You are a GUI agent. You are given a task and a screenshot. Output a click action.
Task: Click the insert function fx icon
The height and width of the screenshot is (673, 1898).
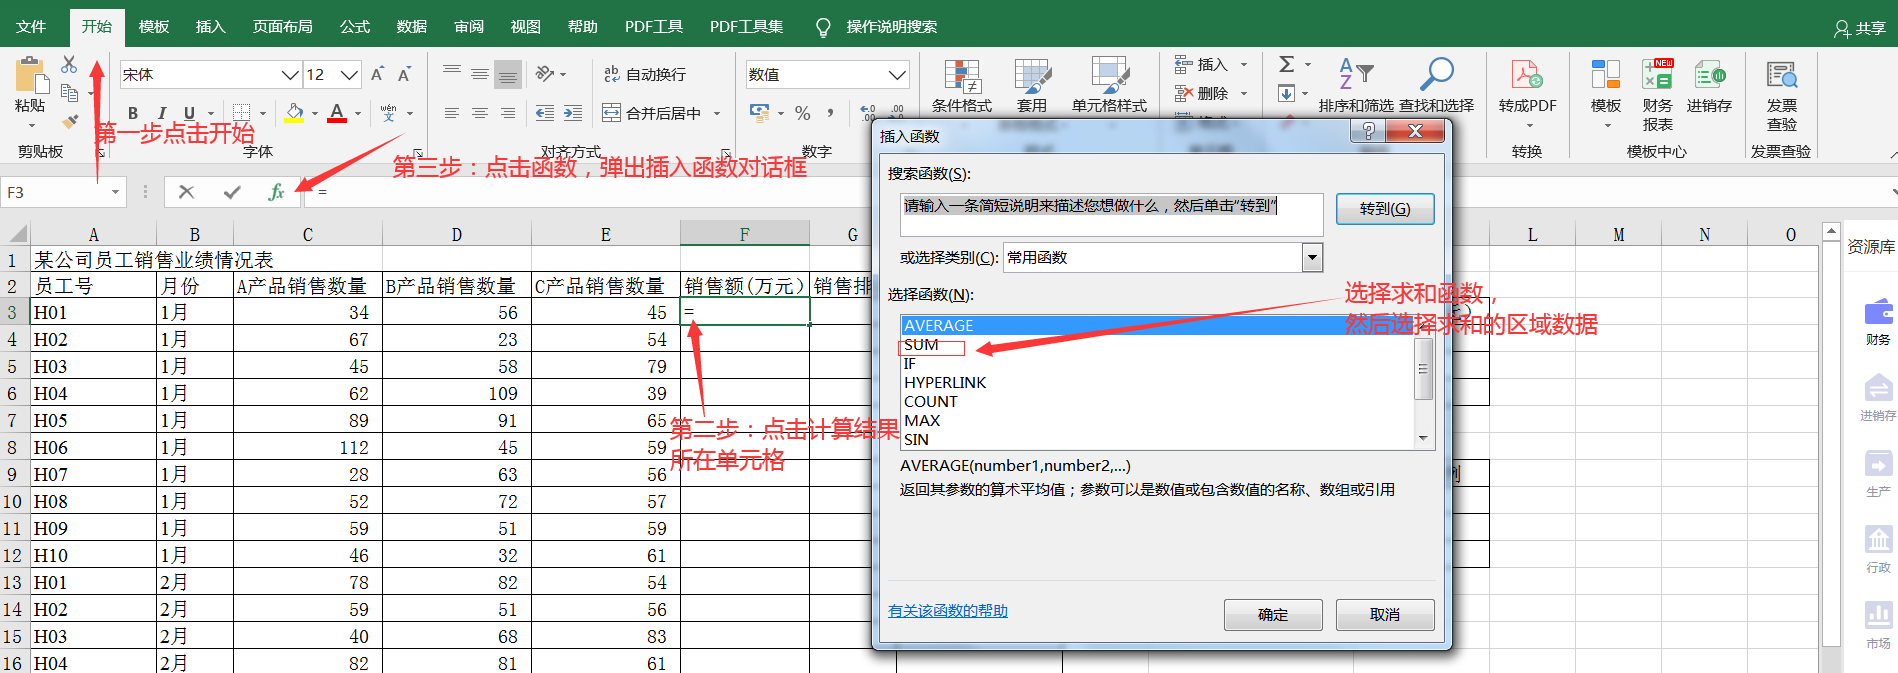(x=277, y=192)
